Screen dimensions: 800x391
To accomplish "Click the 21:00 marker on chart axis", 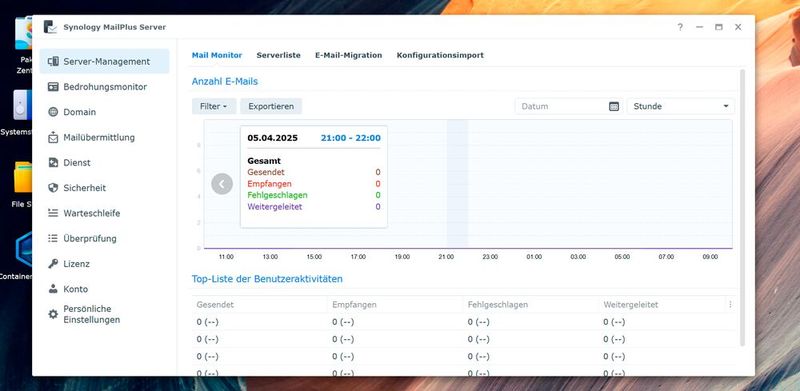I will pos(446,257).
